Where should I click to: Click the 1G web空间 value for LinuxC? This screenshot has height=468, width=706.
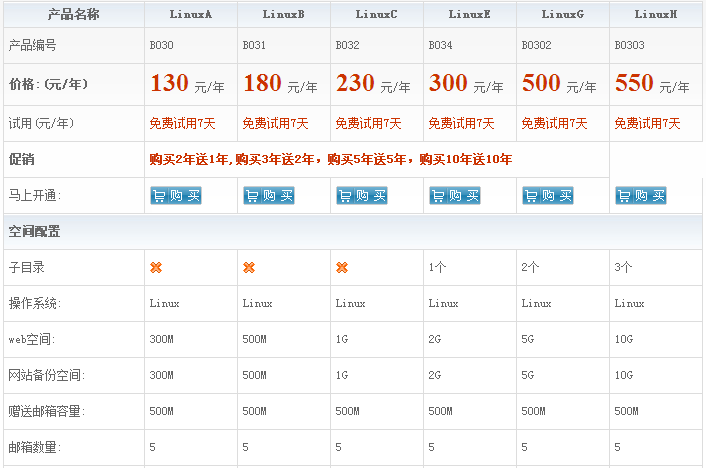point(342,339)
